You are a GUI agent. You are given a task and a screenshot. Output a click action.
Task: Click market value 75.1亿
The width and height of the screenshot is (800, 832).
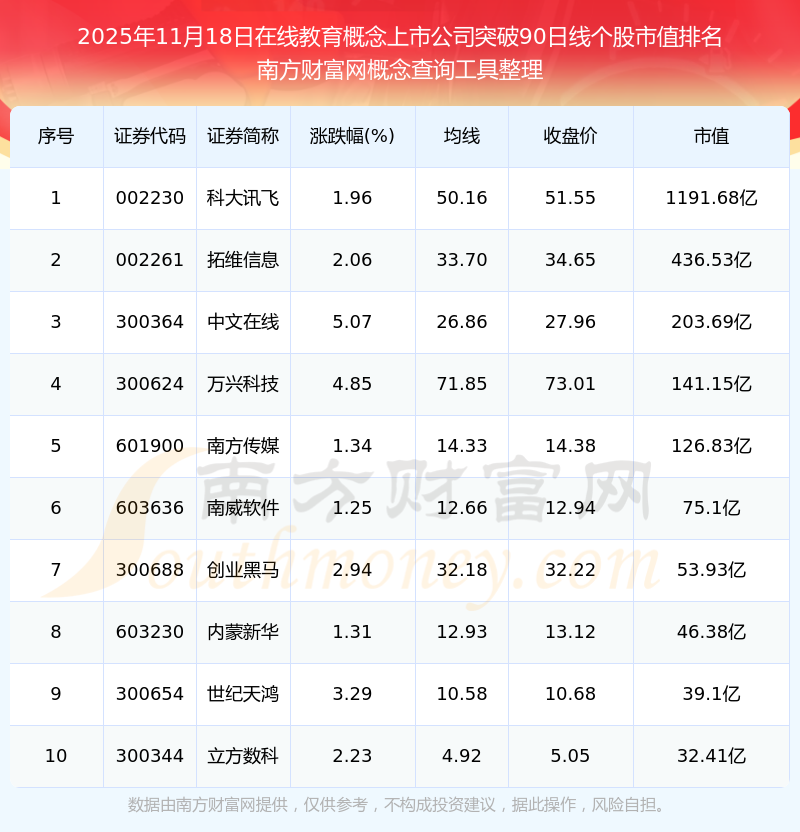[711, 508]
